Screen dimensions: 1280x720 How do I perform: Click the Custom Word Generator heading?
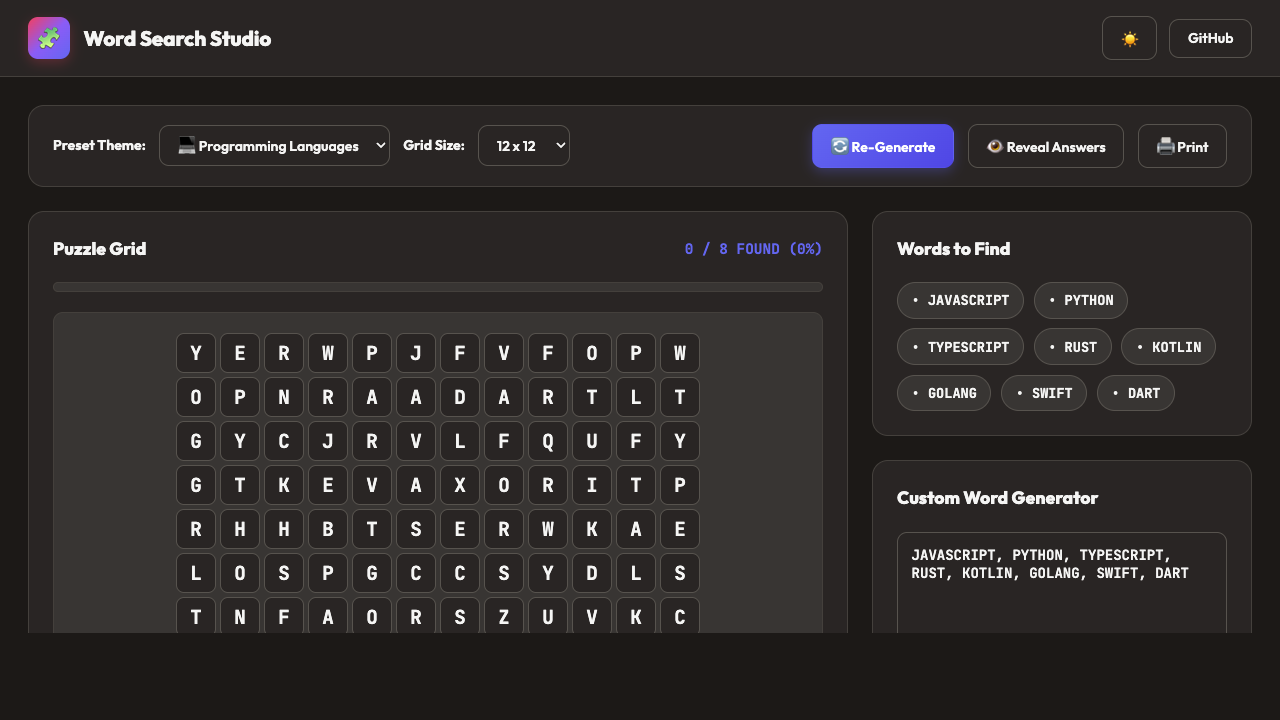(998, 498)
